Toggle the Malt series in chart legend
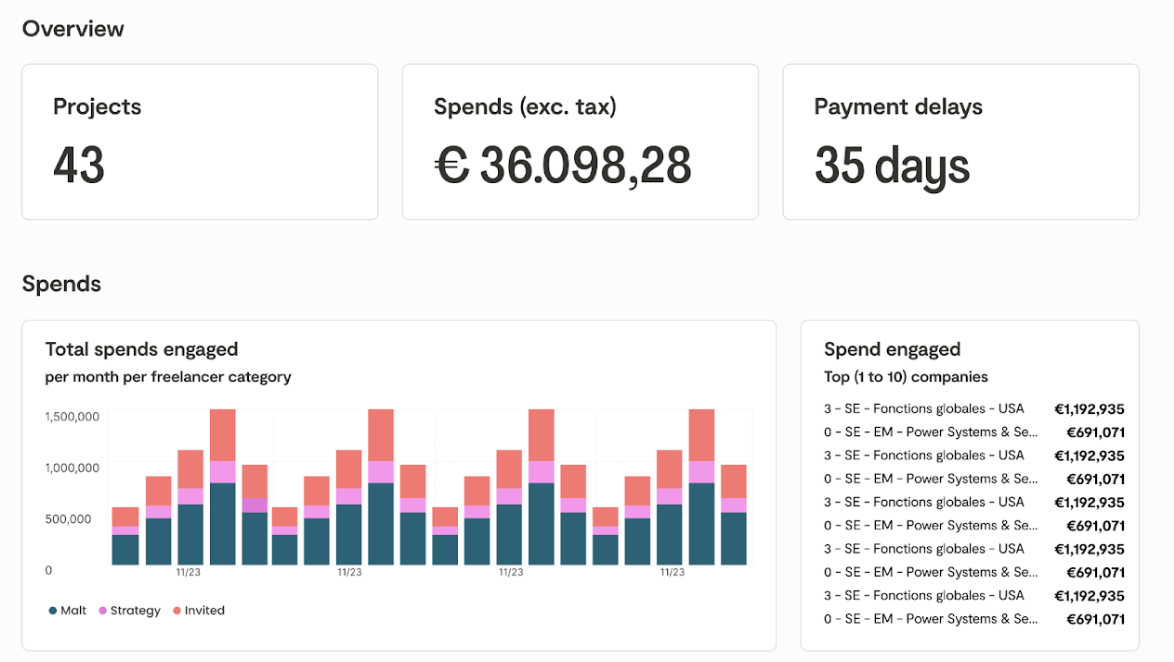 (x=68, y=610)
